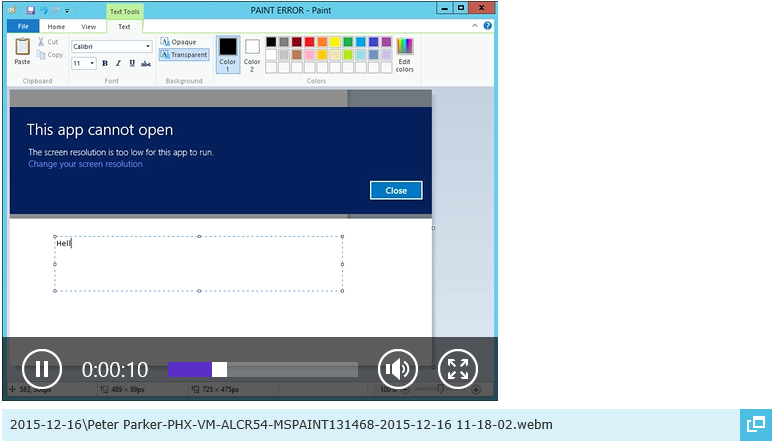Click the 'Change your screen resolution' link
This screenshot has height=442, width=774.
click(85, 164)
